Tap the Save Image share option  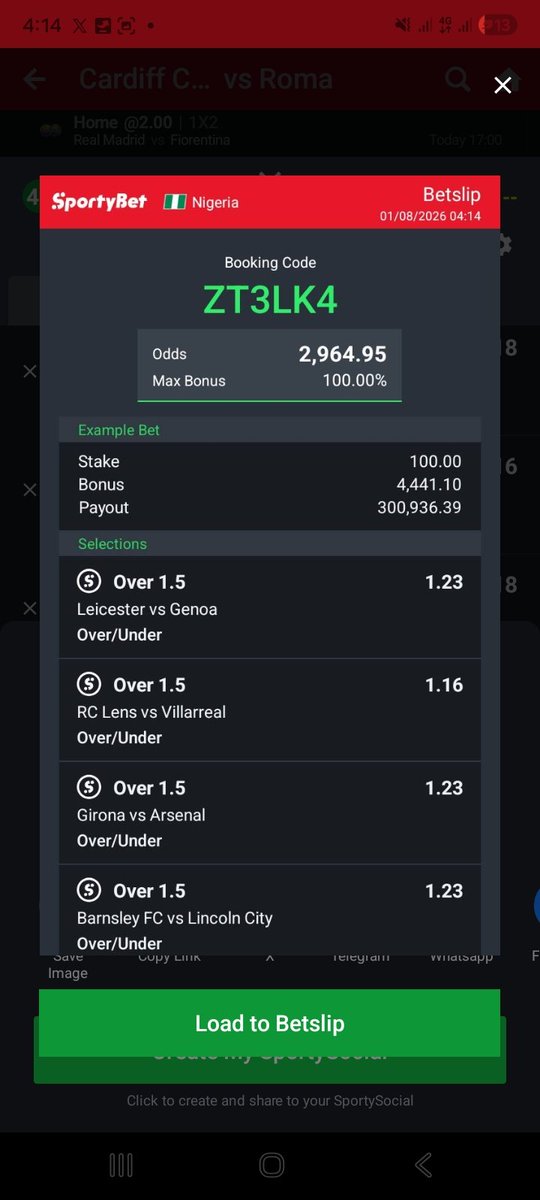coord(68,966)
